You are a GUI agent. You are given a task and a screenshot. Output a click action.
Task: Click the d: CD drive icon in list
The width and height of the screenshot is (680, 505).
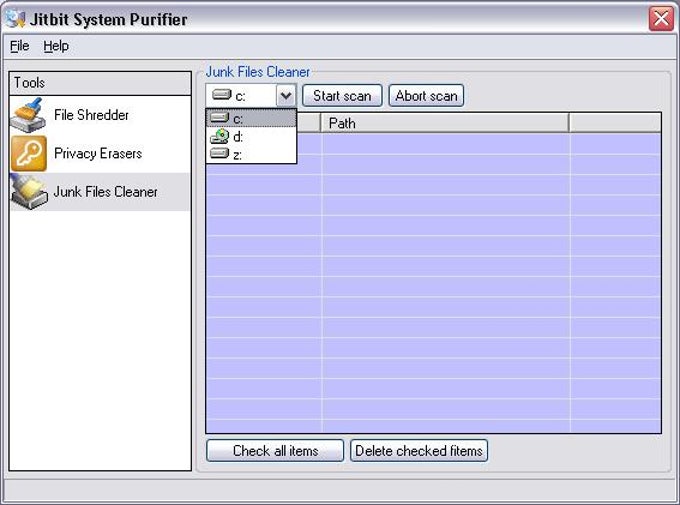[219, 136]
